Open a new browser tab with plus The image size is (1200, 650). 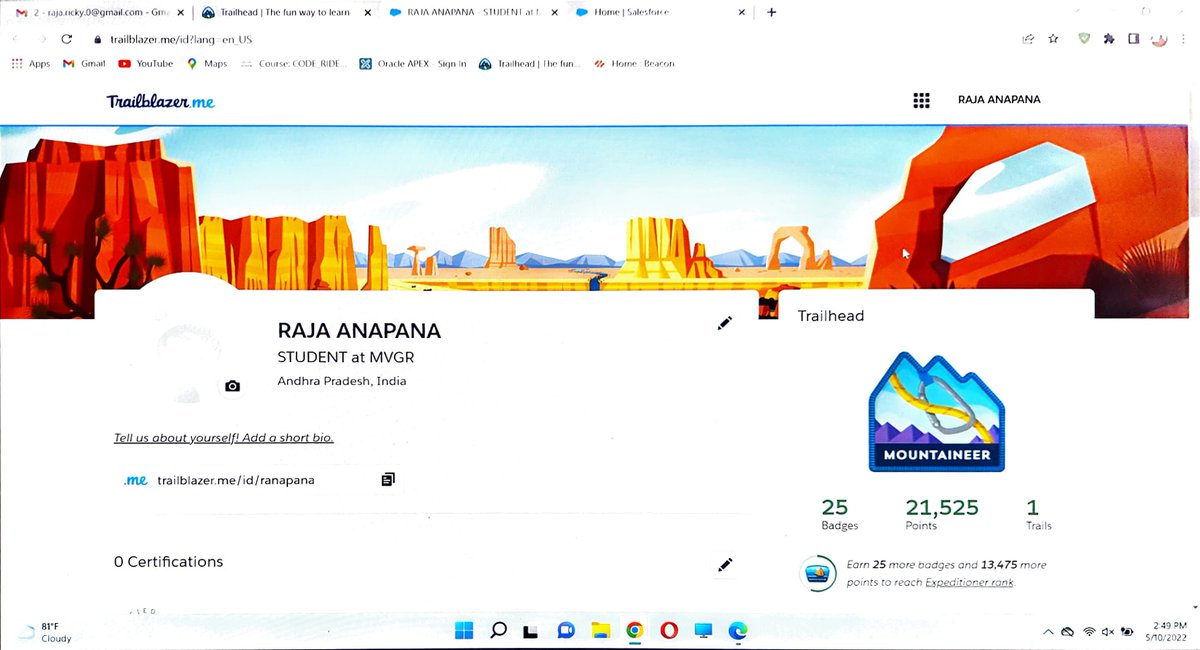click(771, 12)
